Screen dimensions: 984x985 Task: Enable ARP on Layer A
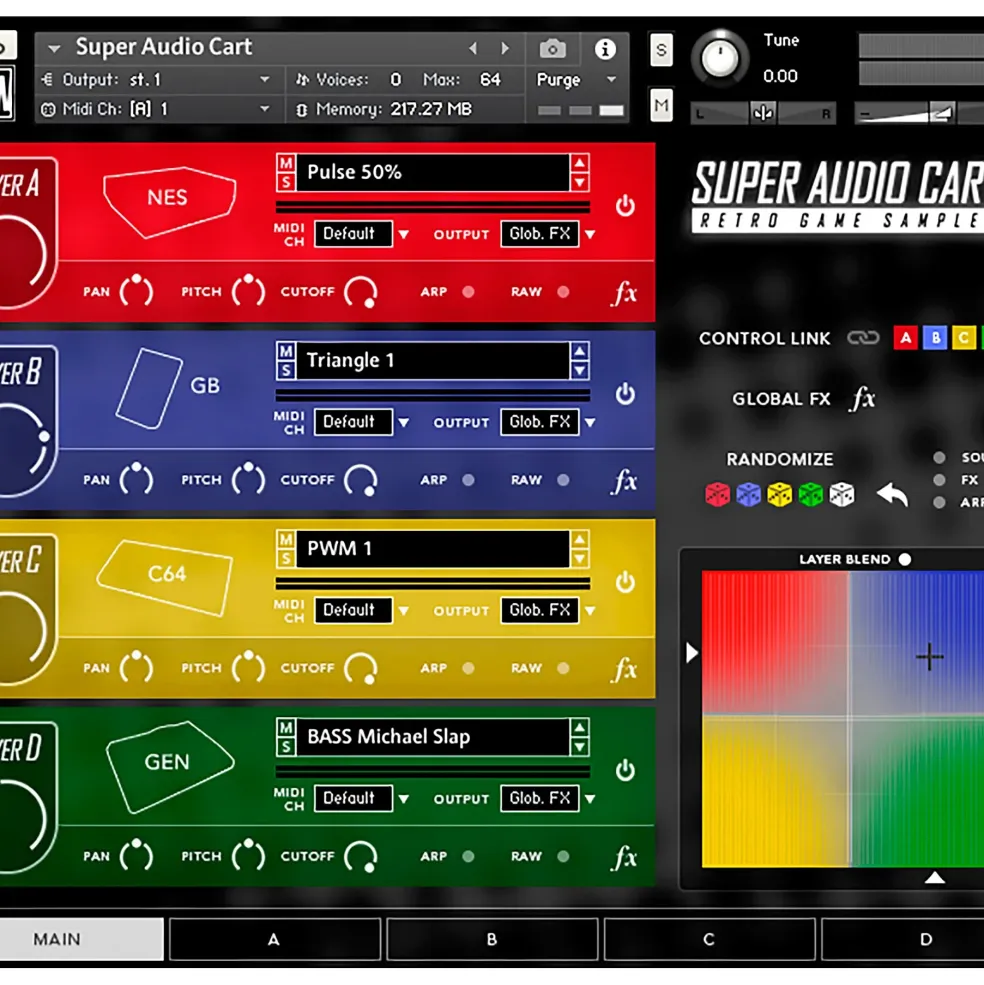click(x=468, y=292)
